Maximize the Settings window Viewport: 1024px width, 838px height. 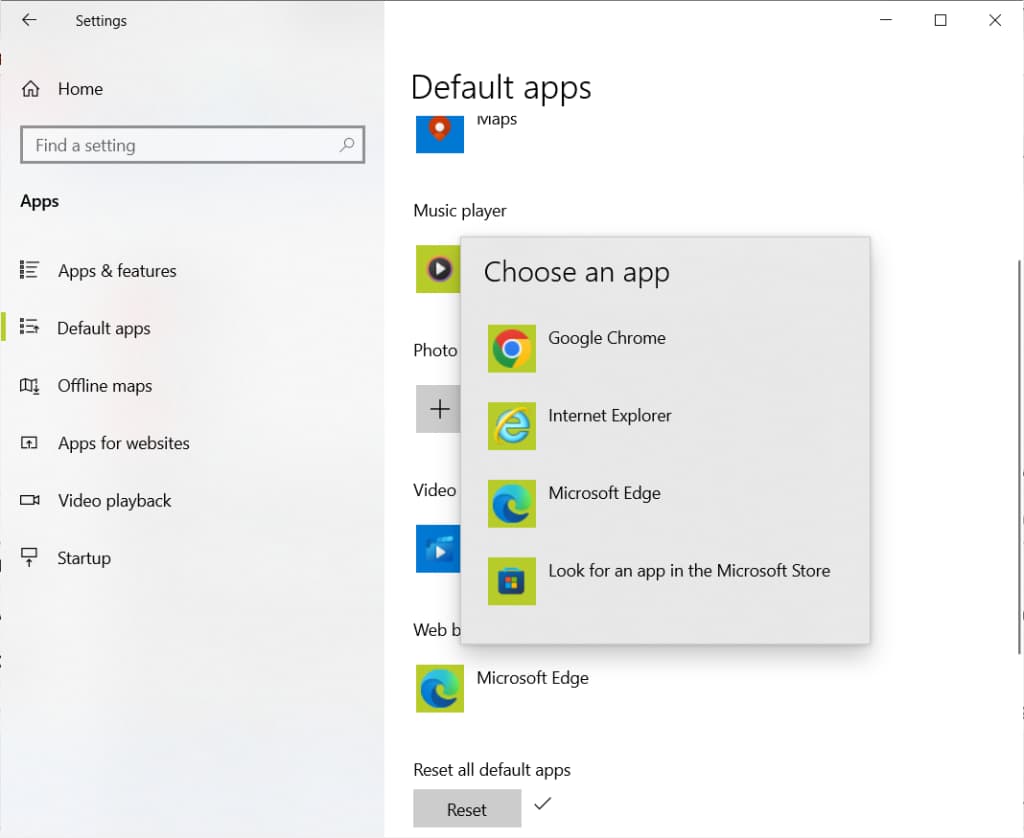[940, 20]
